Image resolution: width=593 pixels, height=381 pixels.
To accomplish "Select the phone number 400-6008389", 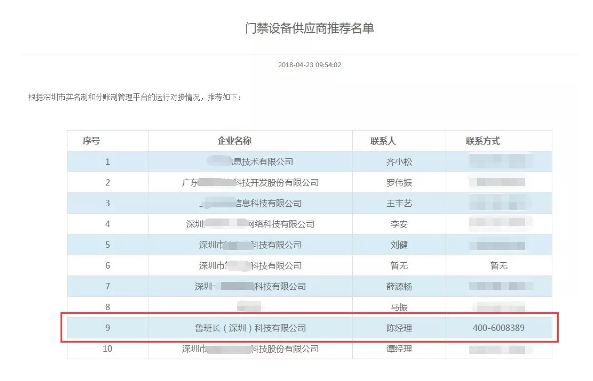I will click(x=498, y=328).
